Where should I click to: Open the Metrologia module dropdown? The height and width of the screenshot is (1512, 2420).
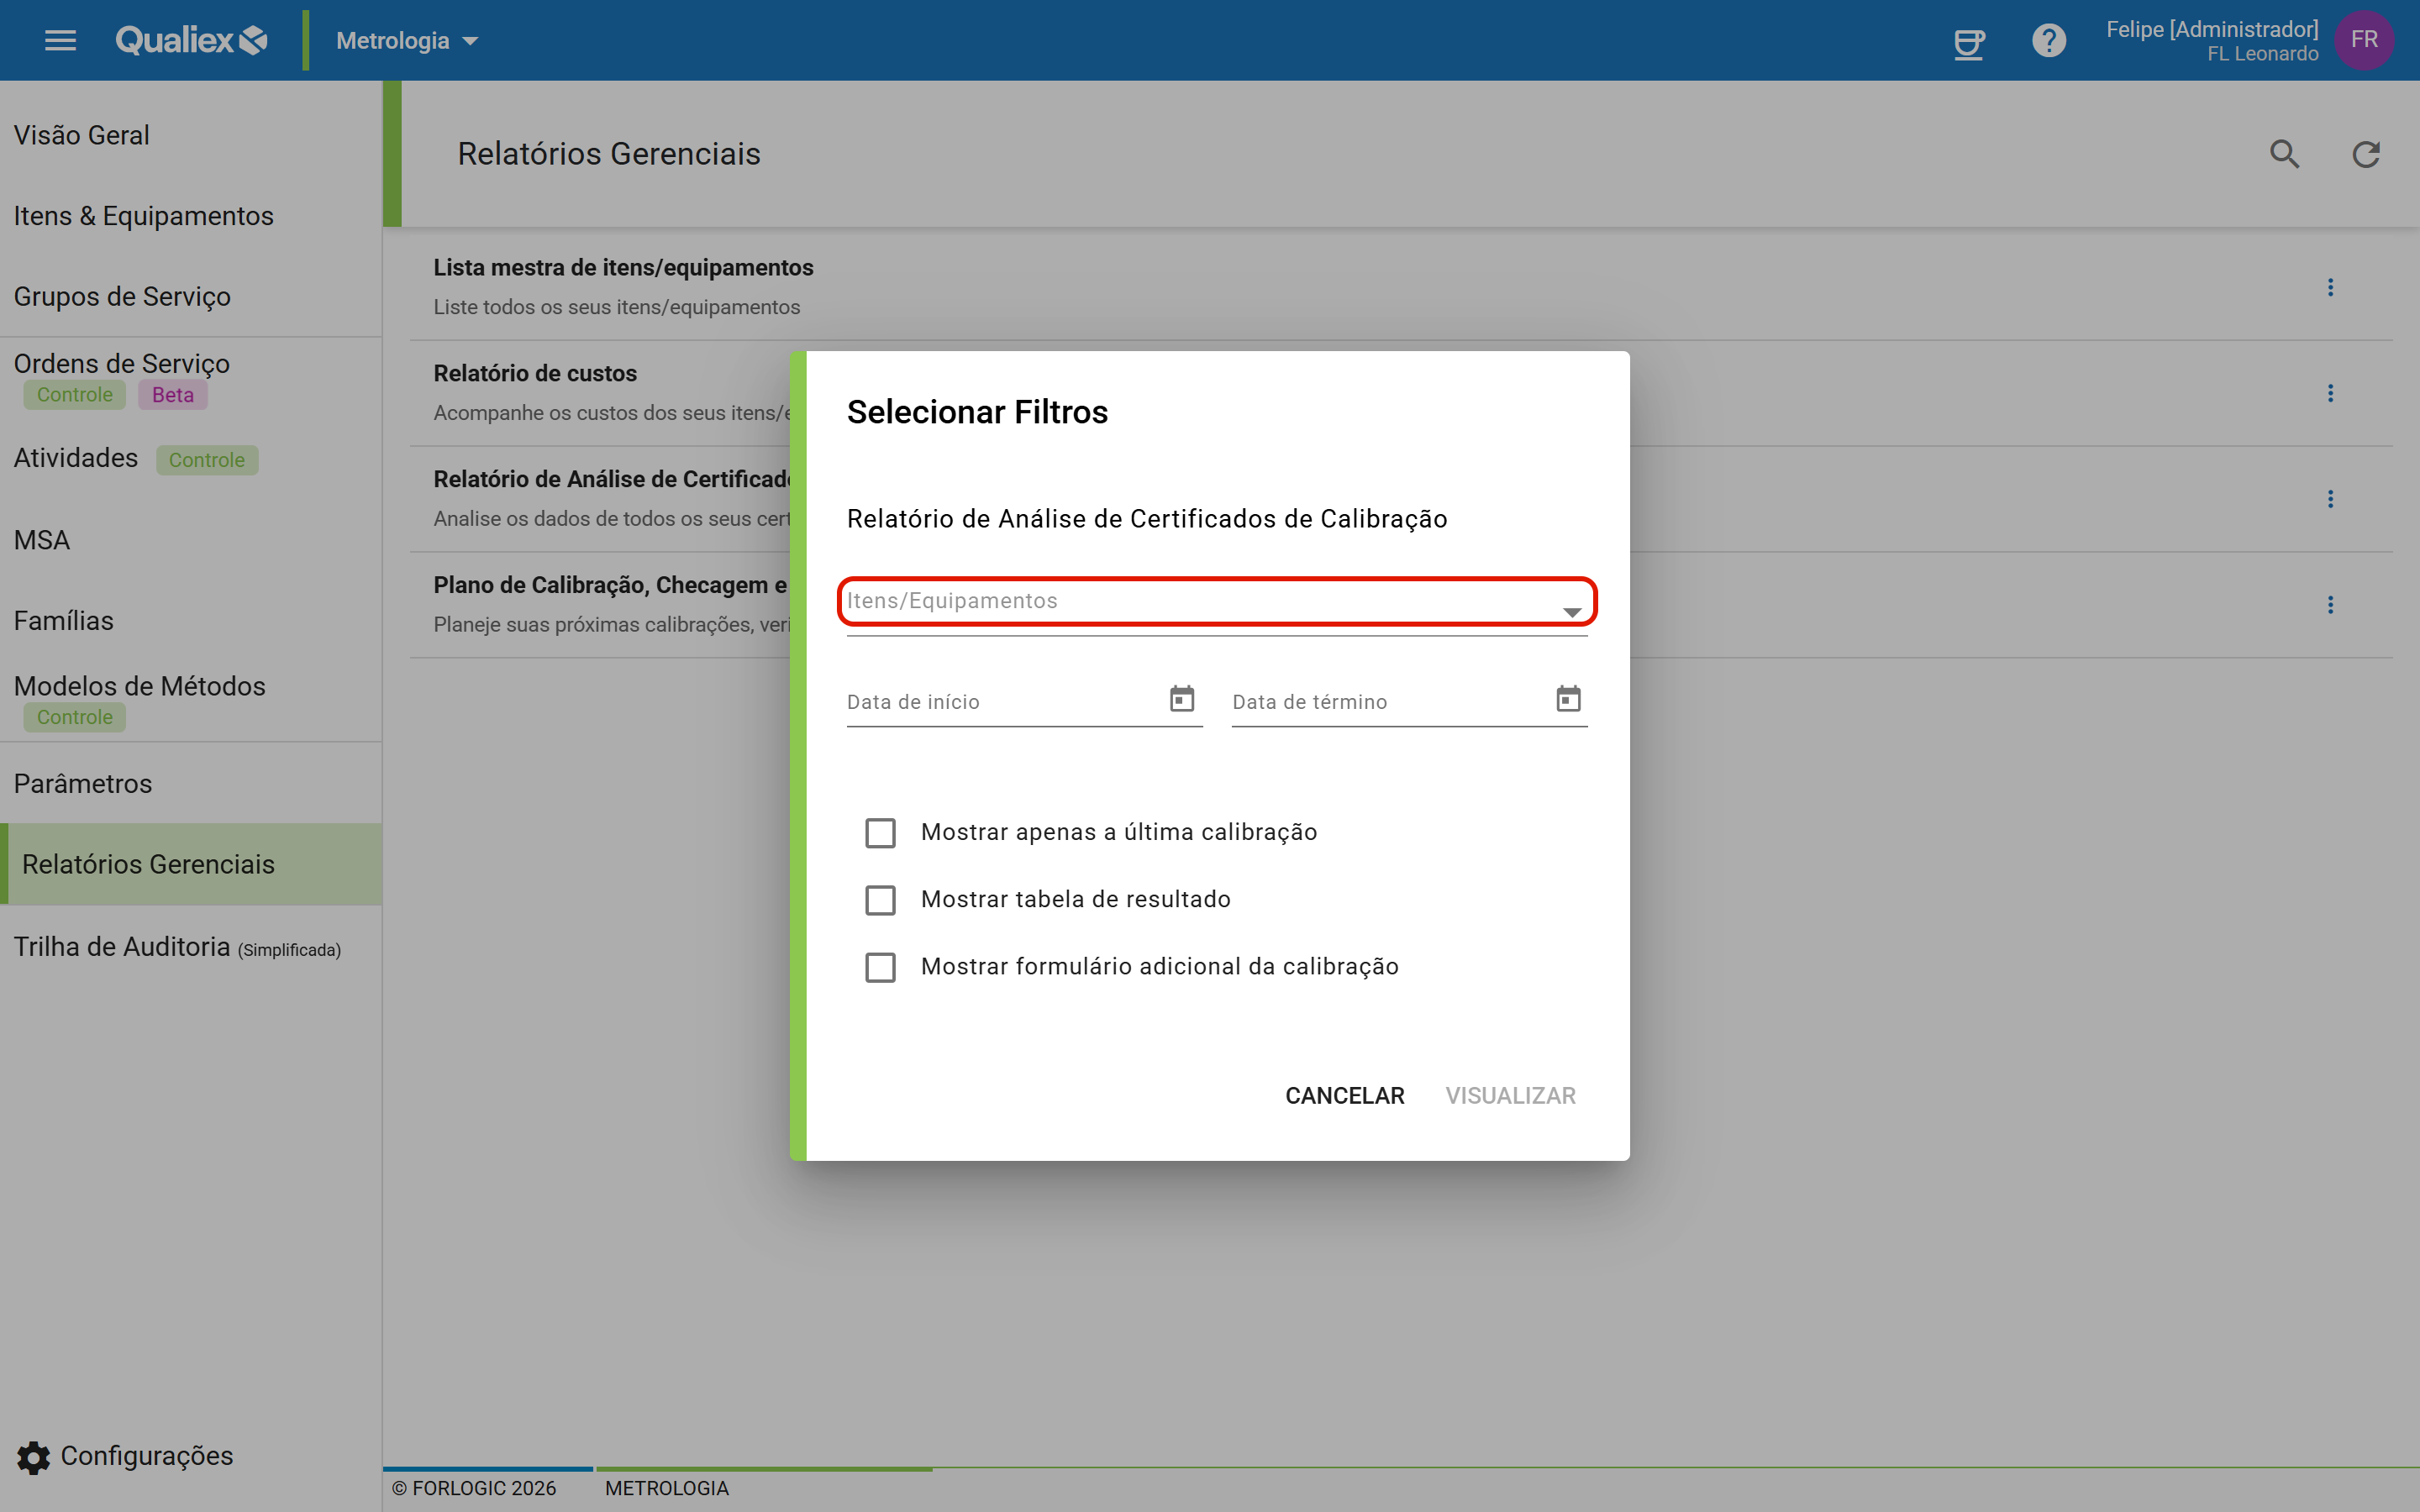[407, 41]
